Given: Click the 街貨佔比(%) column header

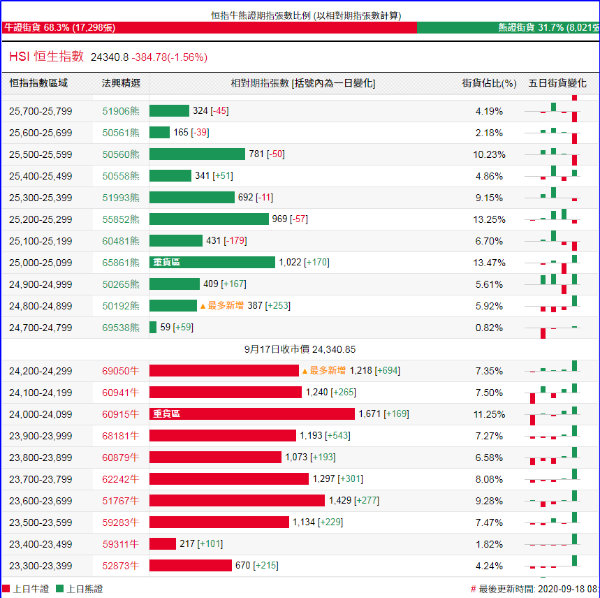Looking at the screenshot, I should click(489, 83).
